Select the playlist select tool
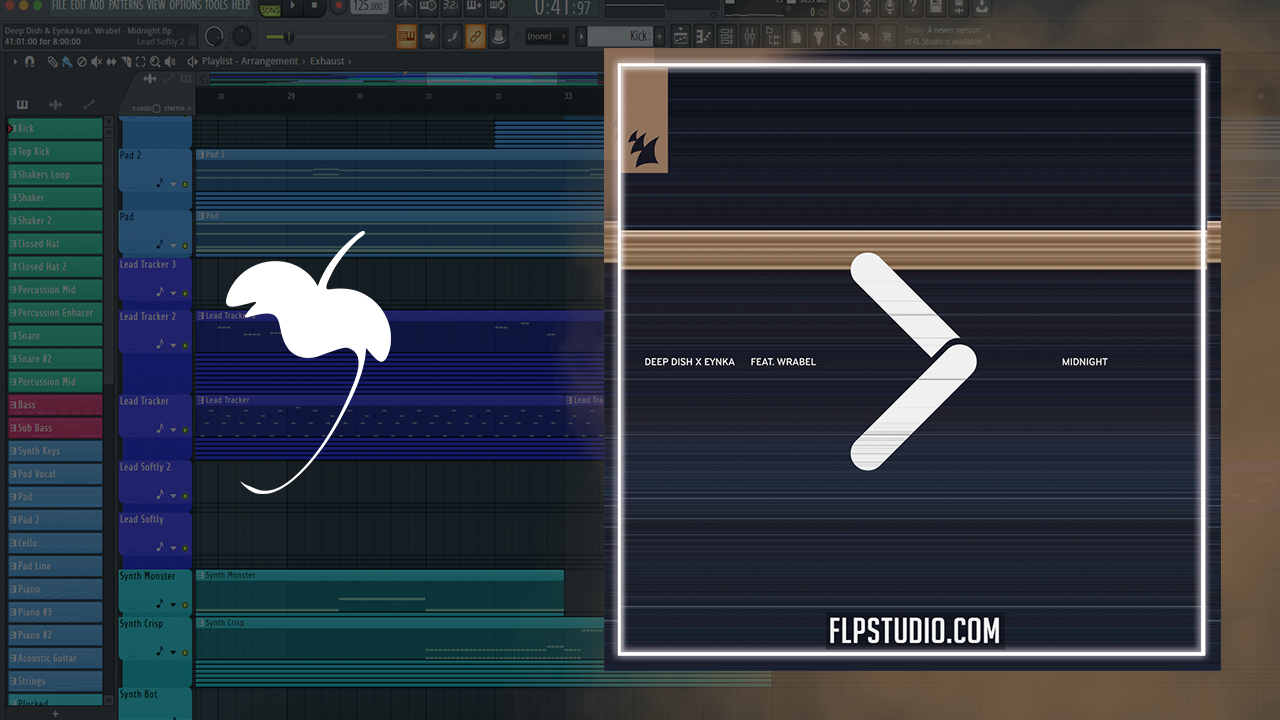The image size is (1280, 720). point(140,61)
